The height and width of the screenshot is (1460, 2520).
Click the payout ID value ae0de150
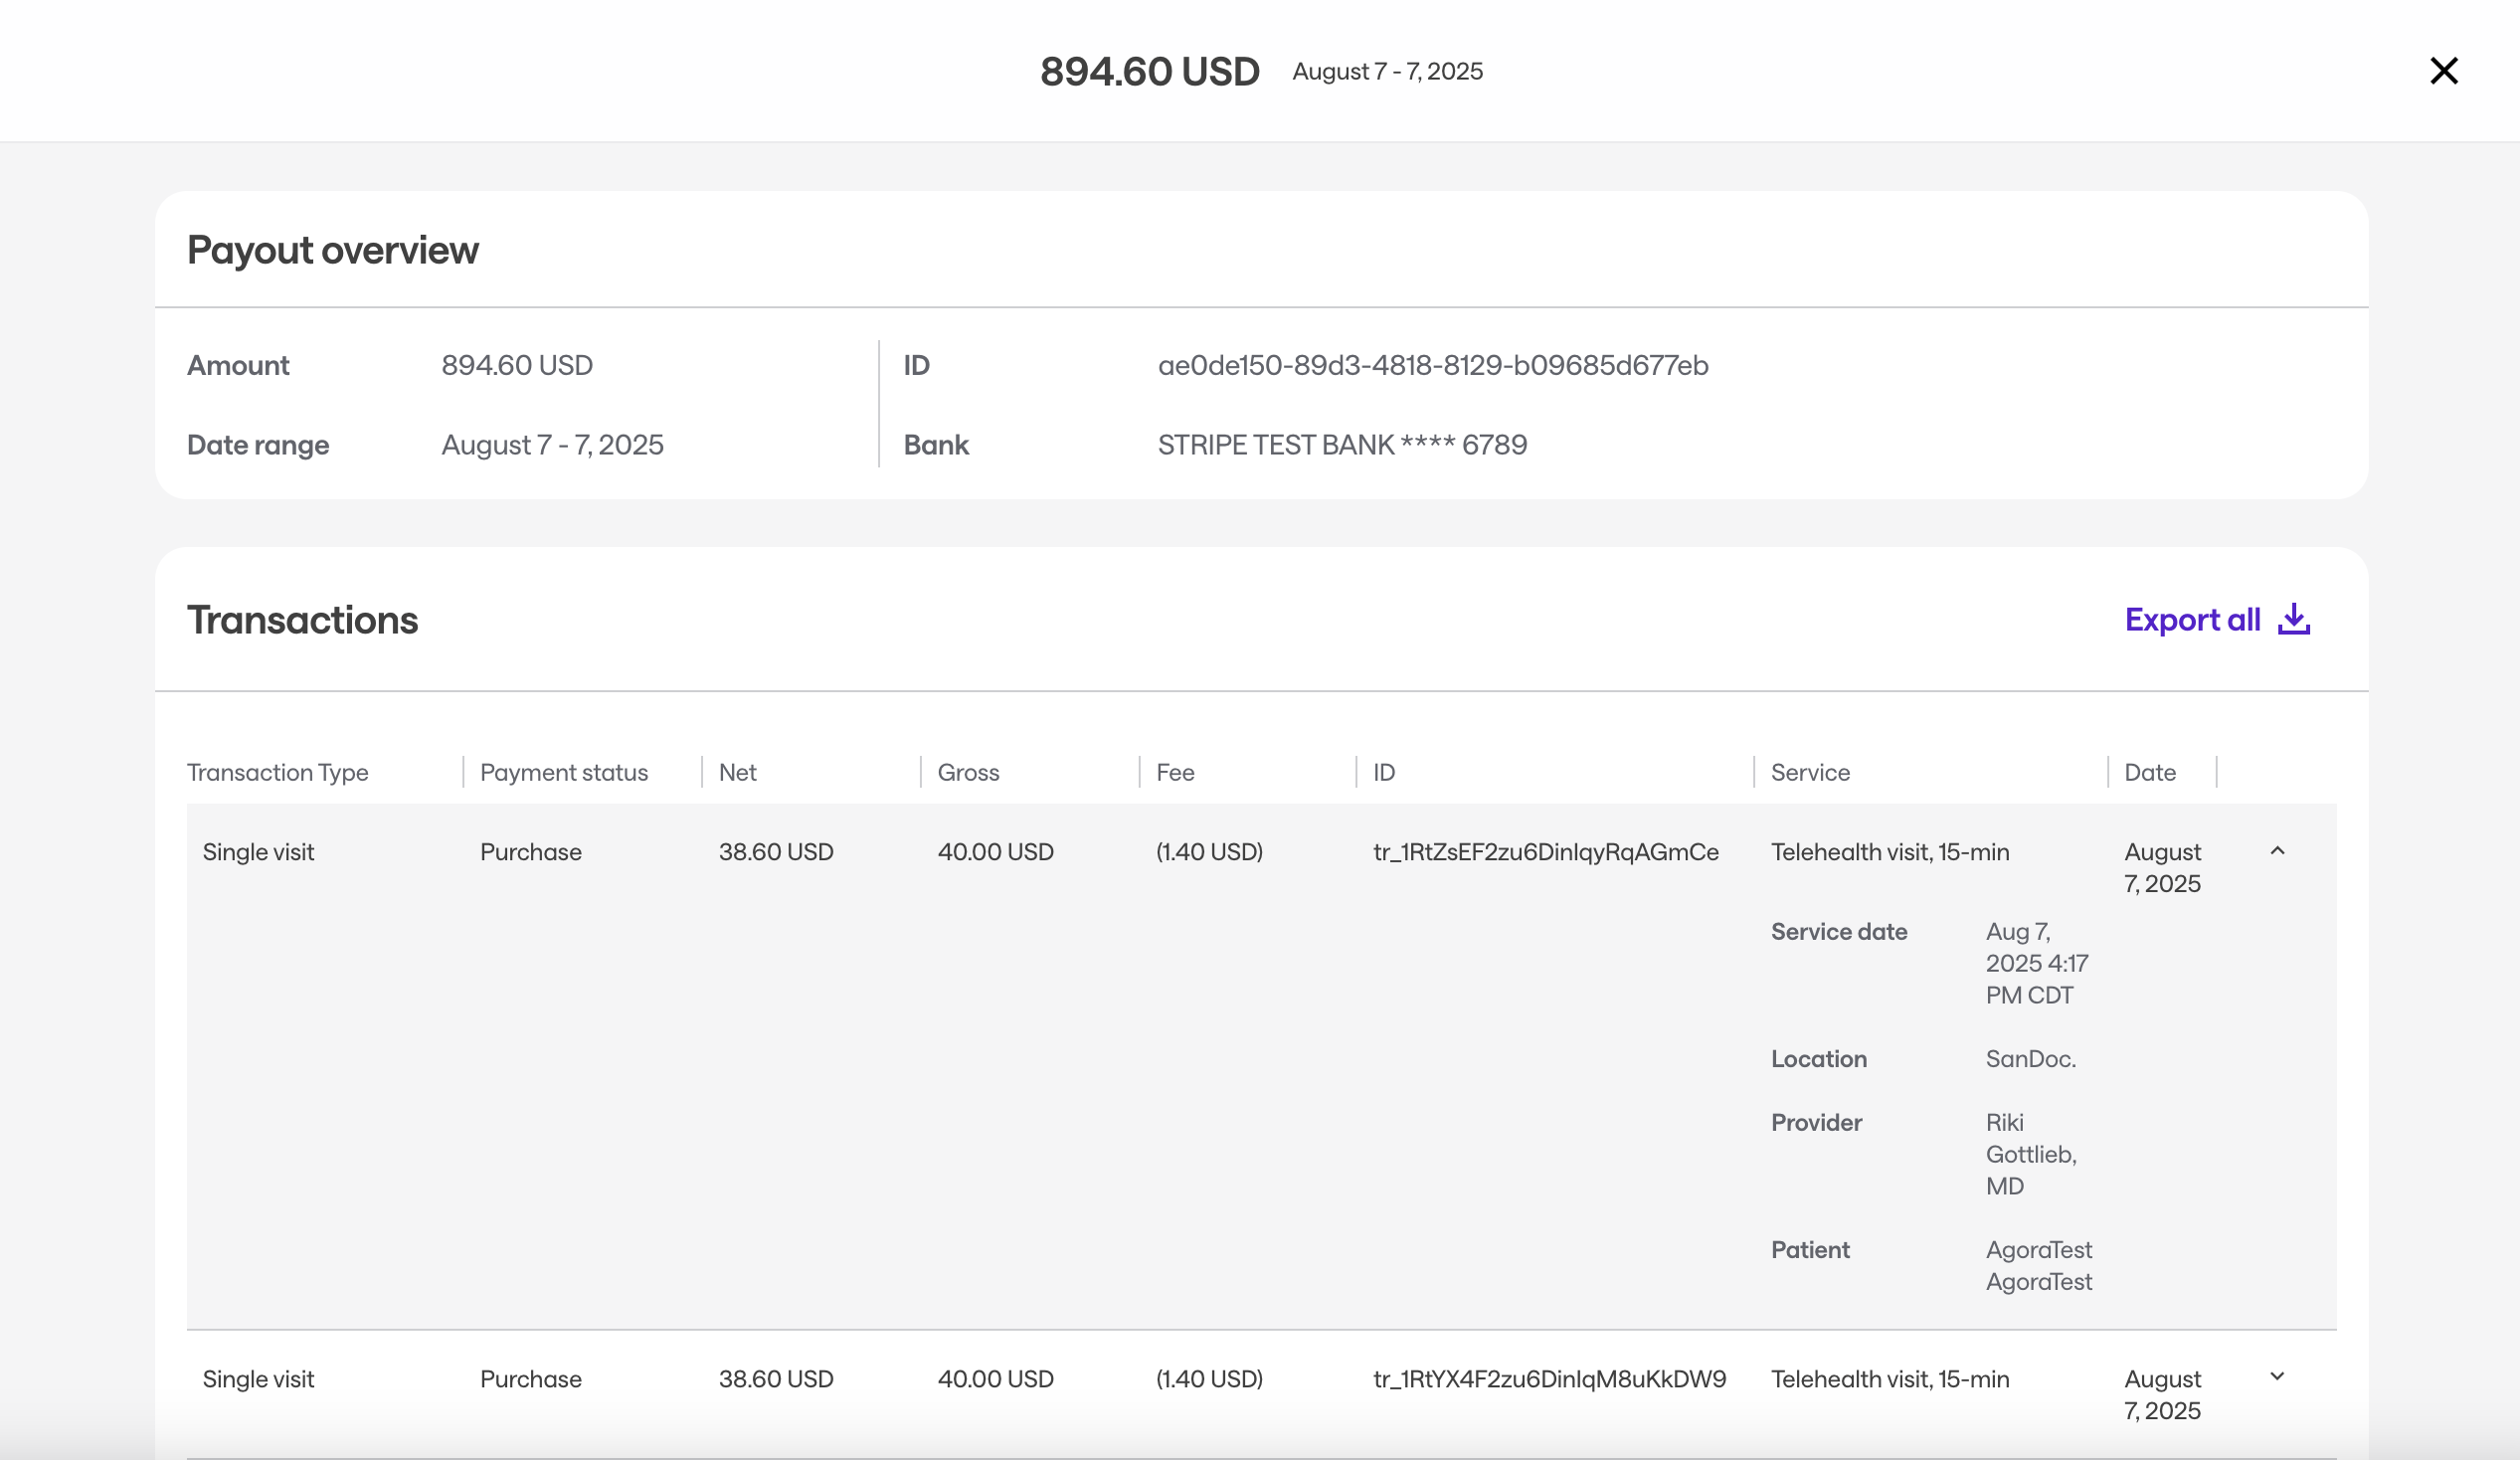coord(1432,365)
